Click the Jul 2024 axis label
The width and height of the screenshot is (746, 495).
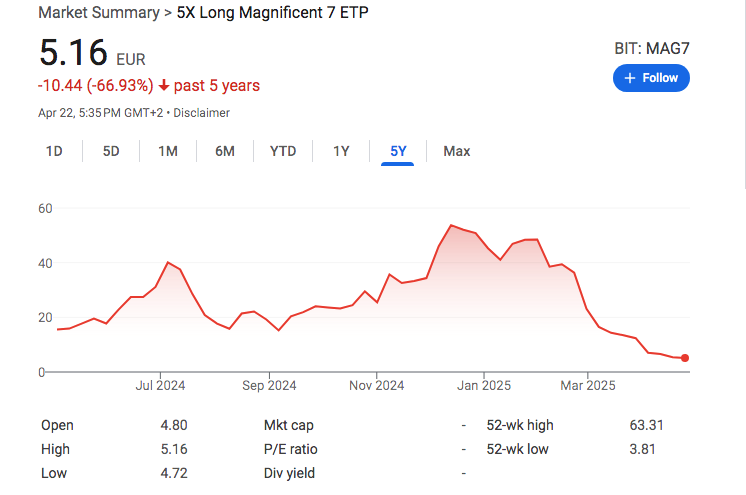coord(159,385)
